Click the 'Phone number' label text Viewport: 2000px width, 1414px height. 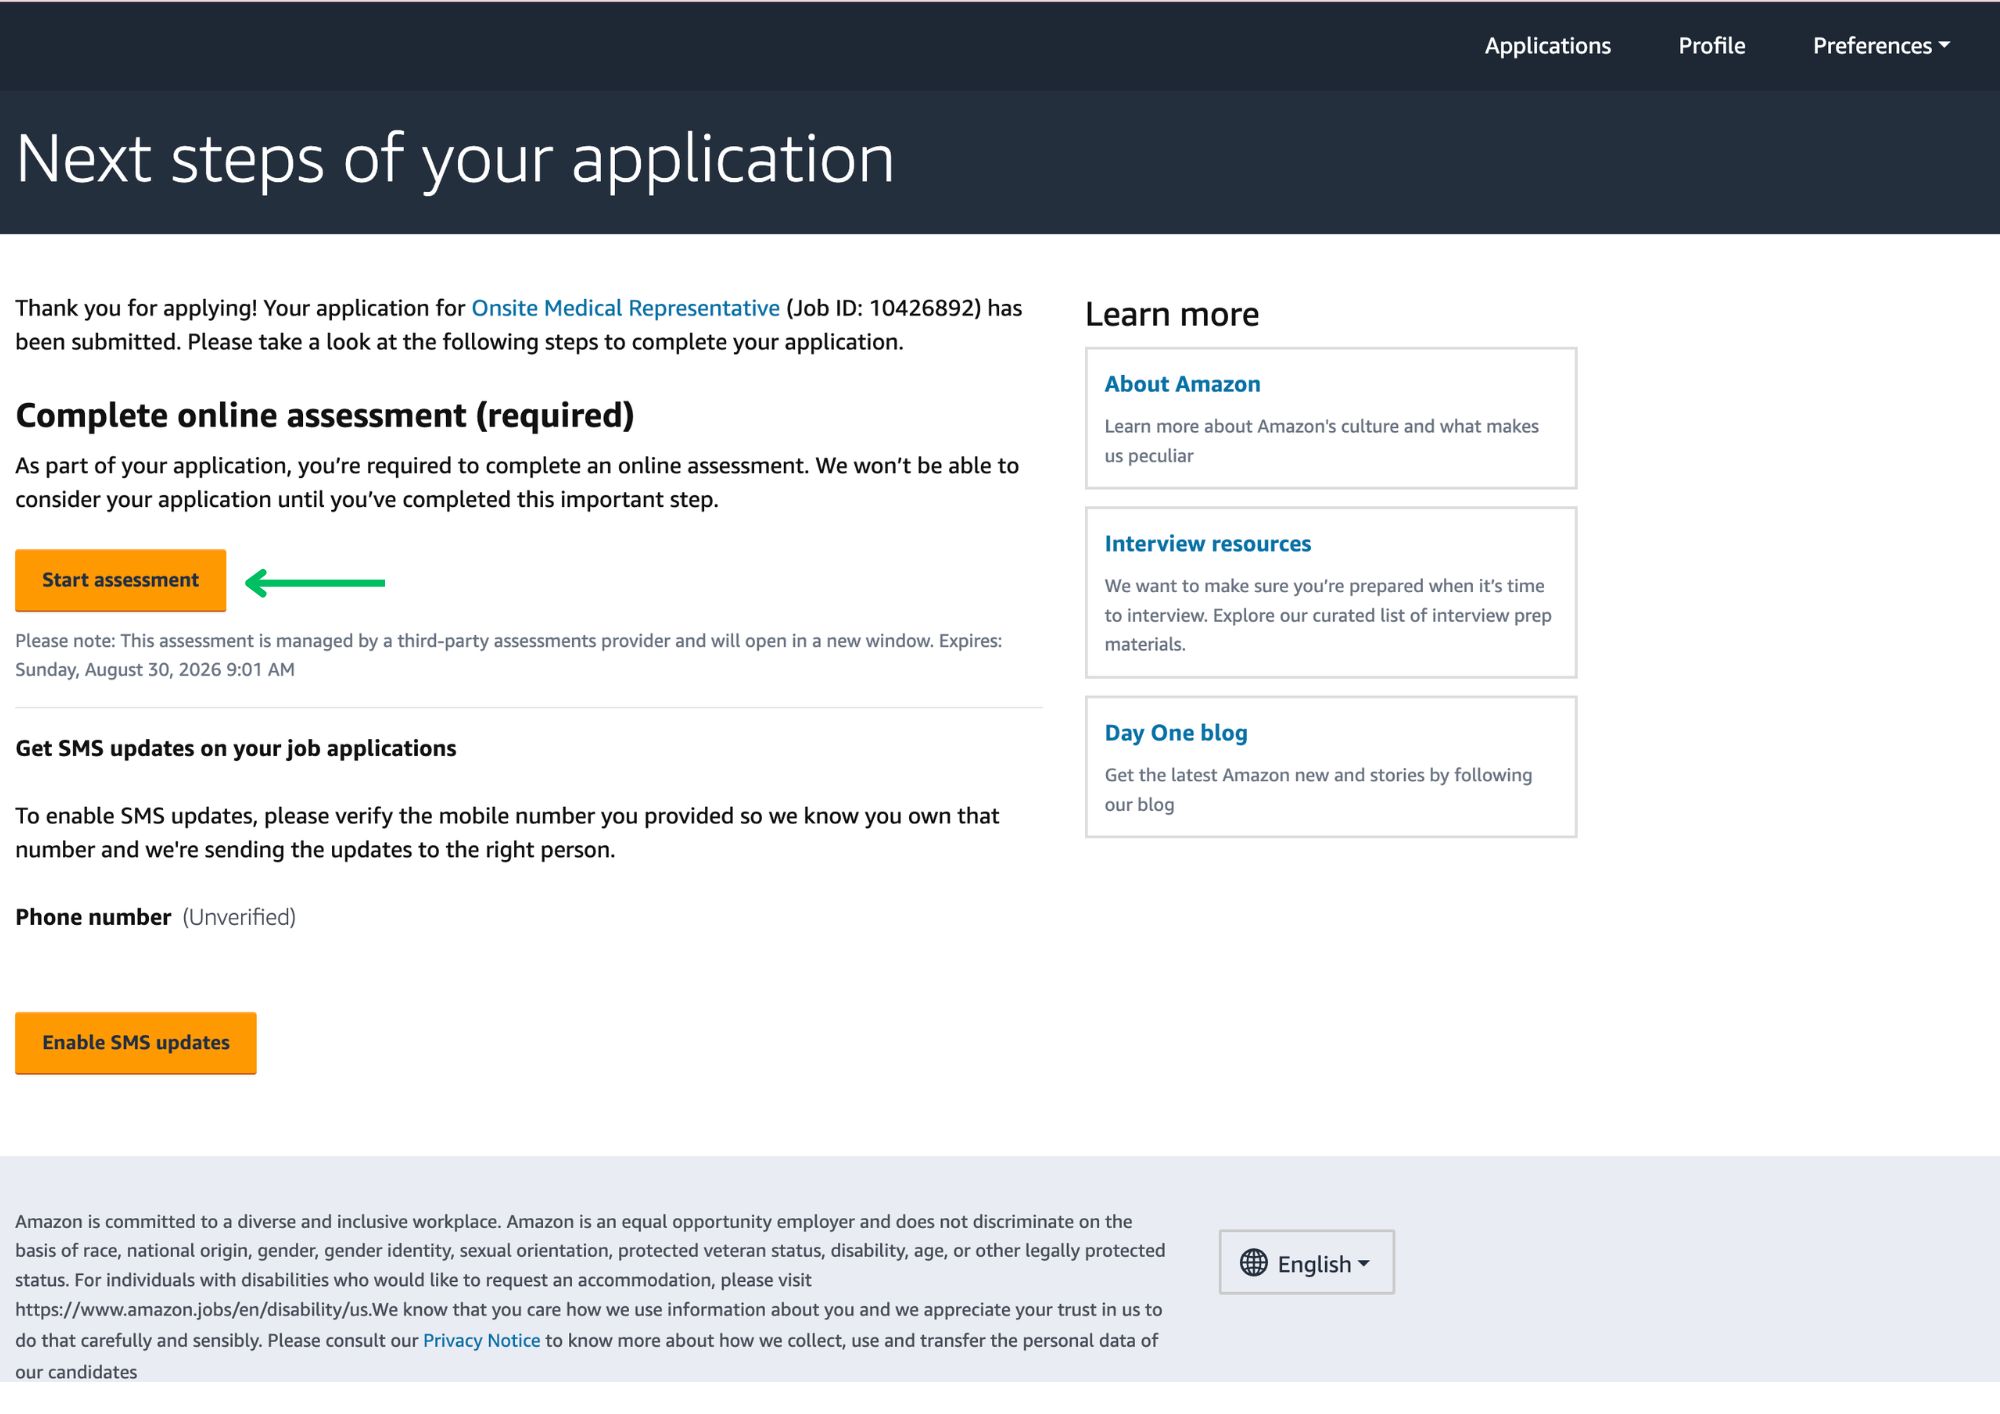93,917
